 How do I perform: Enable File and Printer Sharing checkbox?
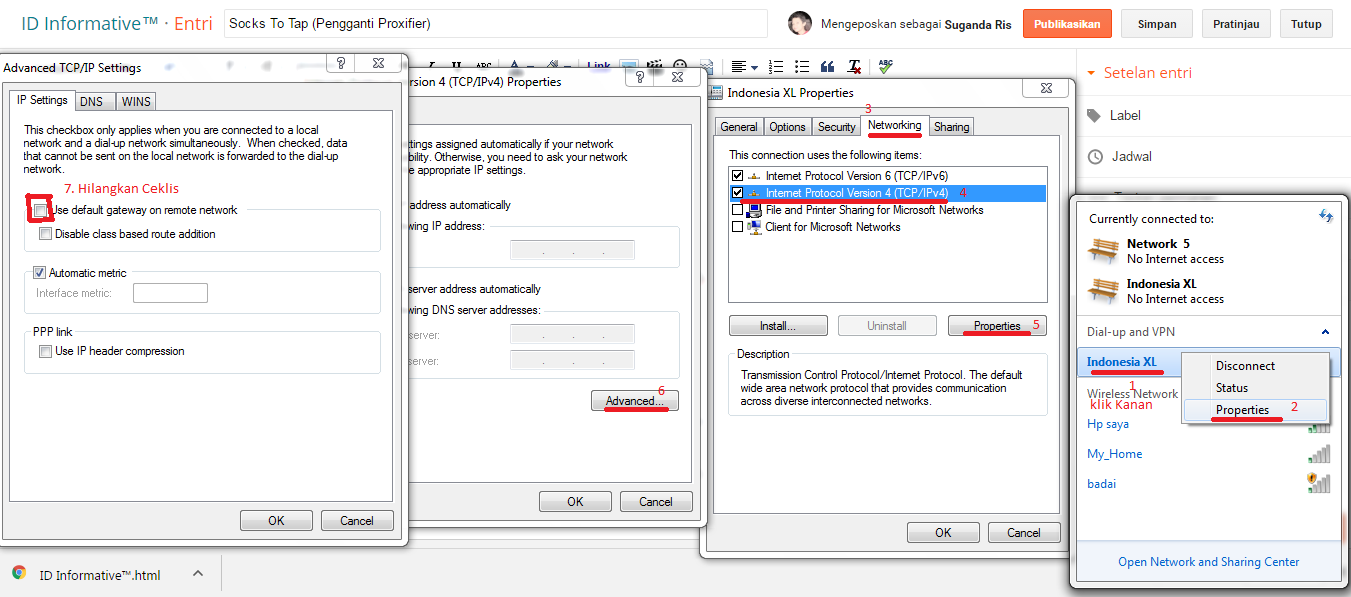pos(738,210)
